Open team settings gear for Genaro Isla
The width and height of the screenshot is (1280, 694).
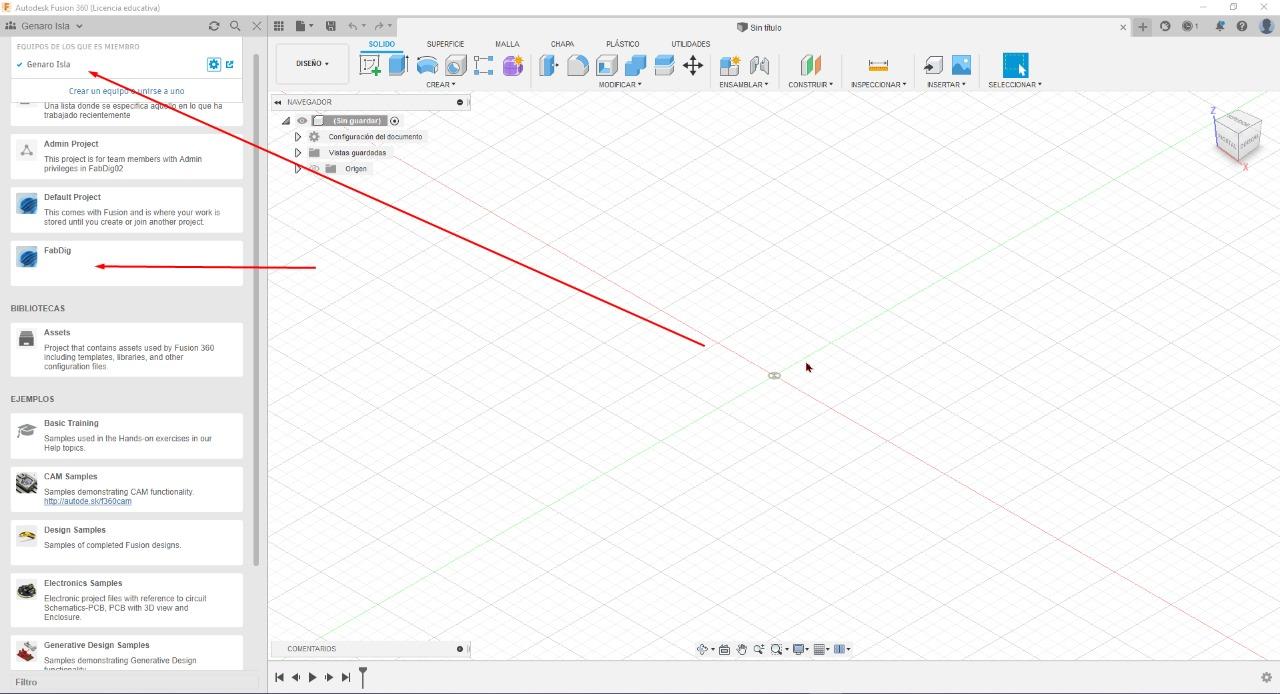(214, 64)
